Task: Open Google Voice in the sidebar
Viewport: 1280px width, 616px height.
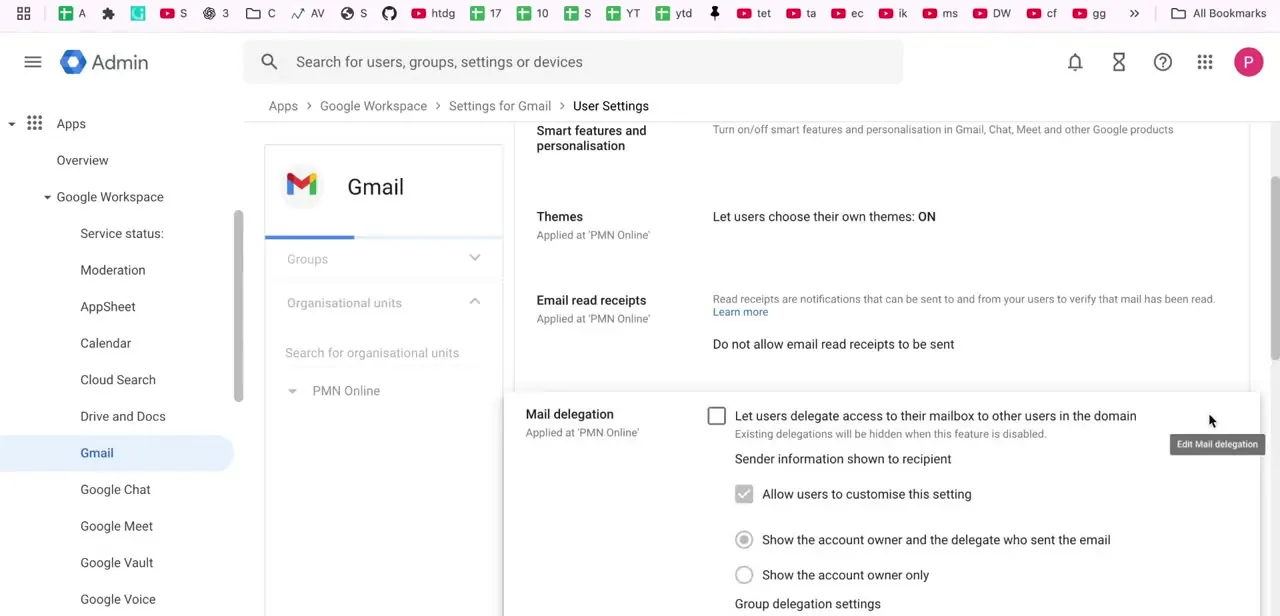Action: 118,599
